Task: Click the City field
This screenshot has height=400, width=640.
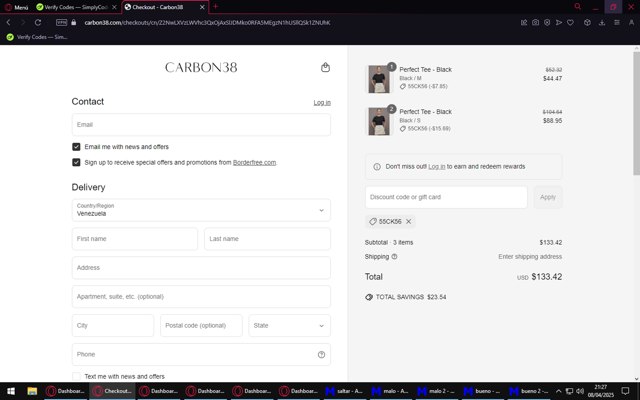Action: pos(113,325)
